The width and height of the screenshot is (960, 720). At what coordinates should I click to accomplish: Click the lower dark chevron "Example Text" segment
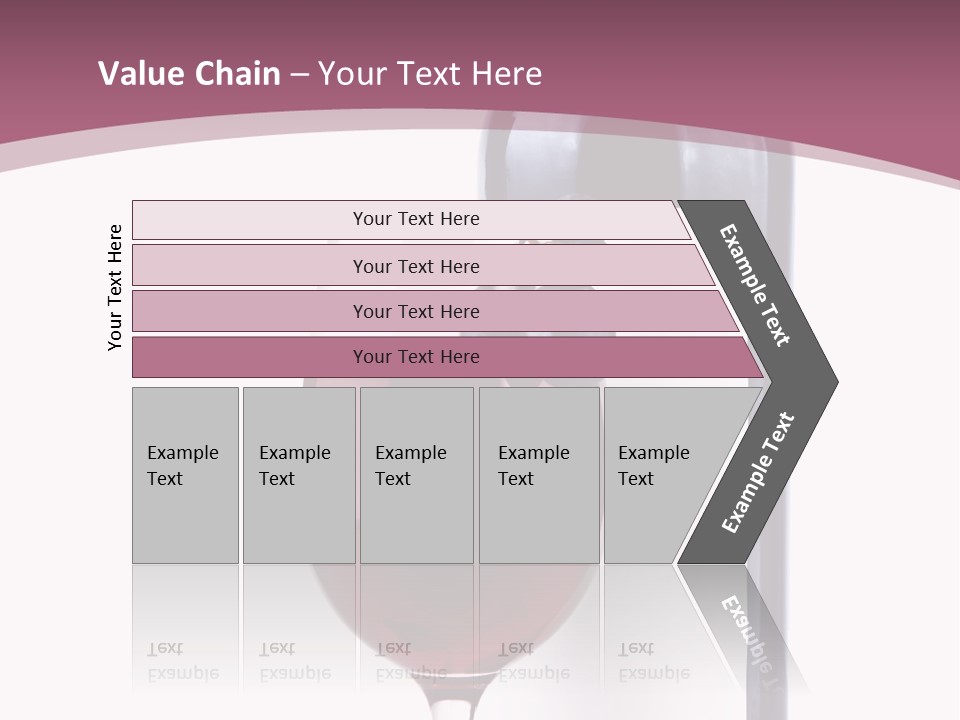(758, 473)
